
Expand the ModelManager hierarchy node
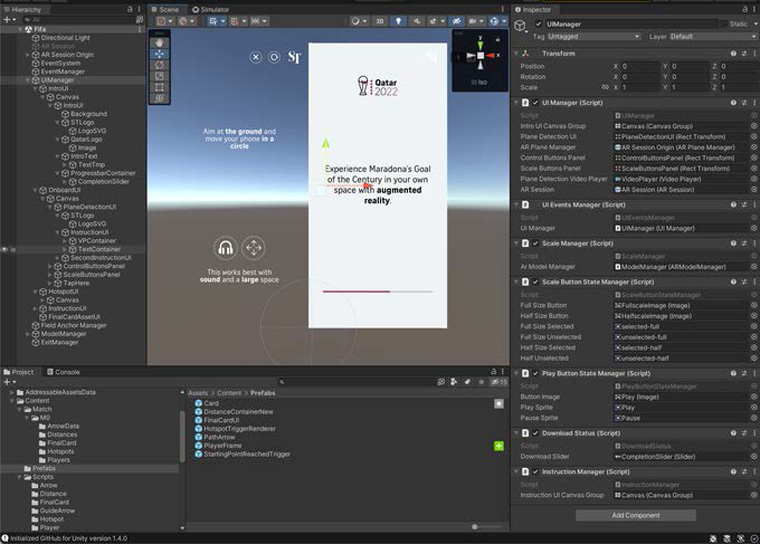point(28,334)
